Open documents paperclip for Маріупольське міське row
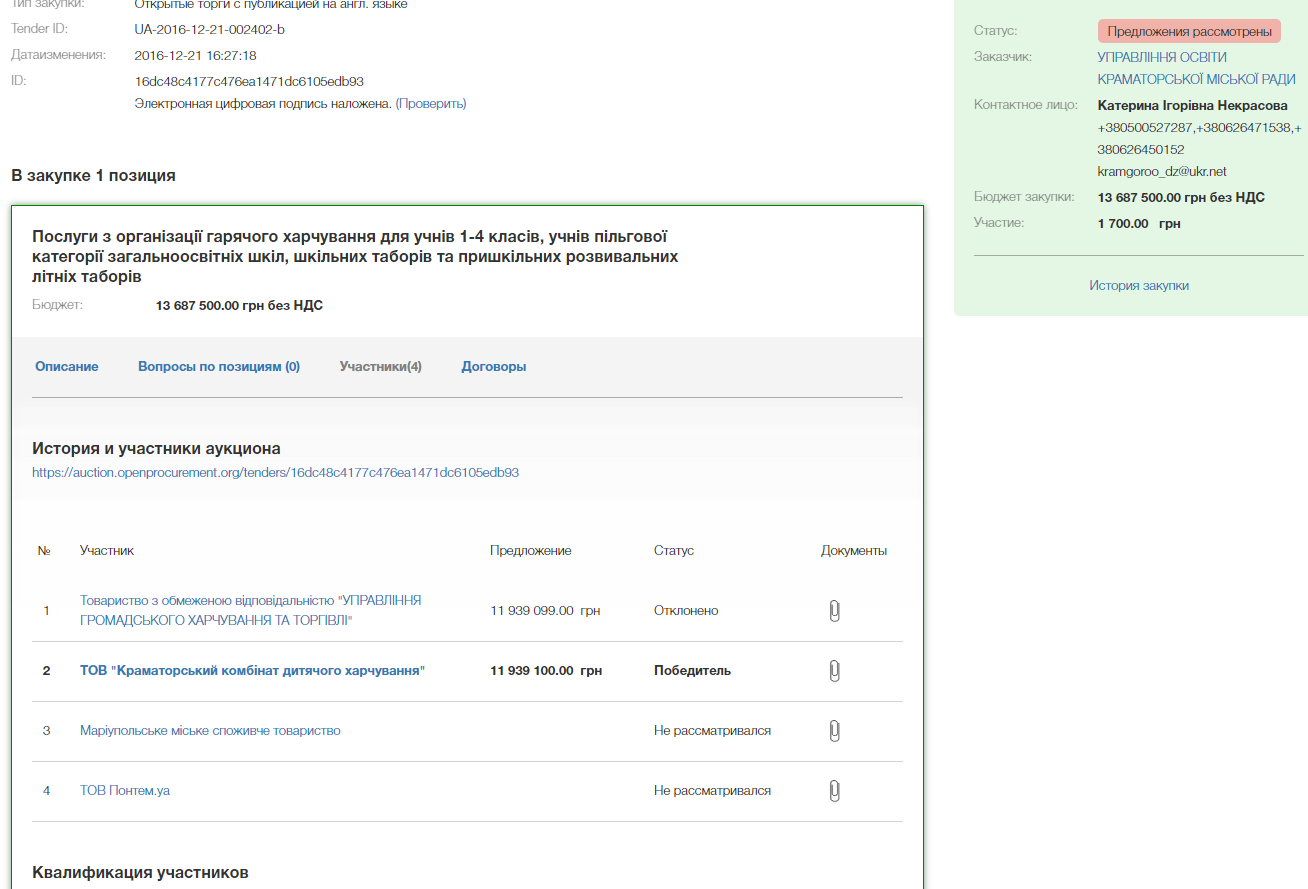The image size is (1308, 889). pos(834,731)
